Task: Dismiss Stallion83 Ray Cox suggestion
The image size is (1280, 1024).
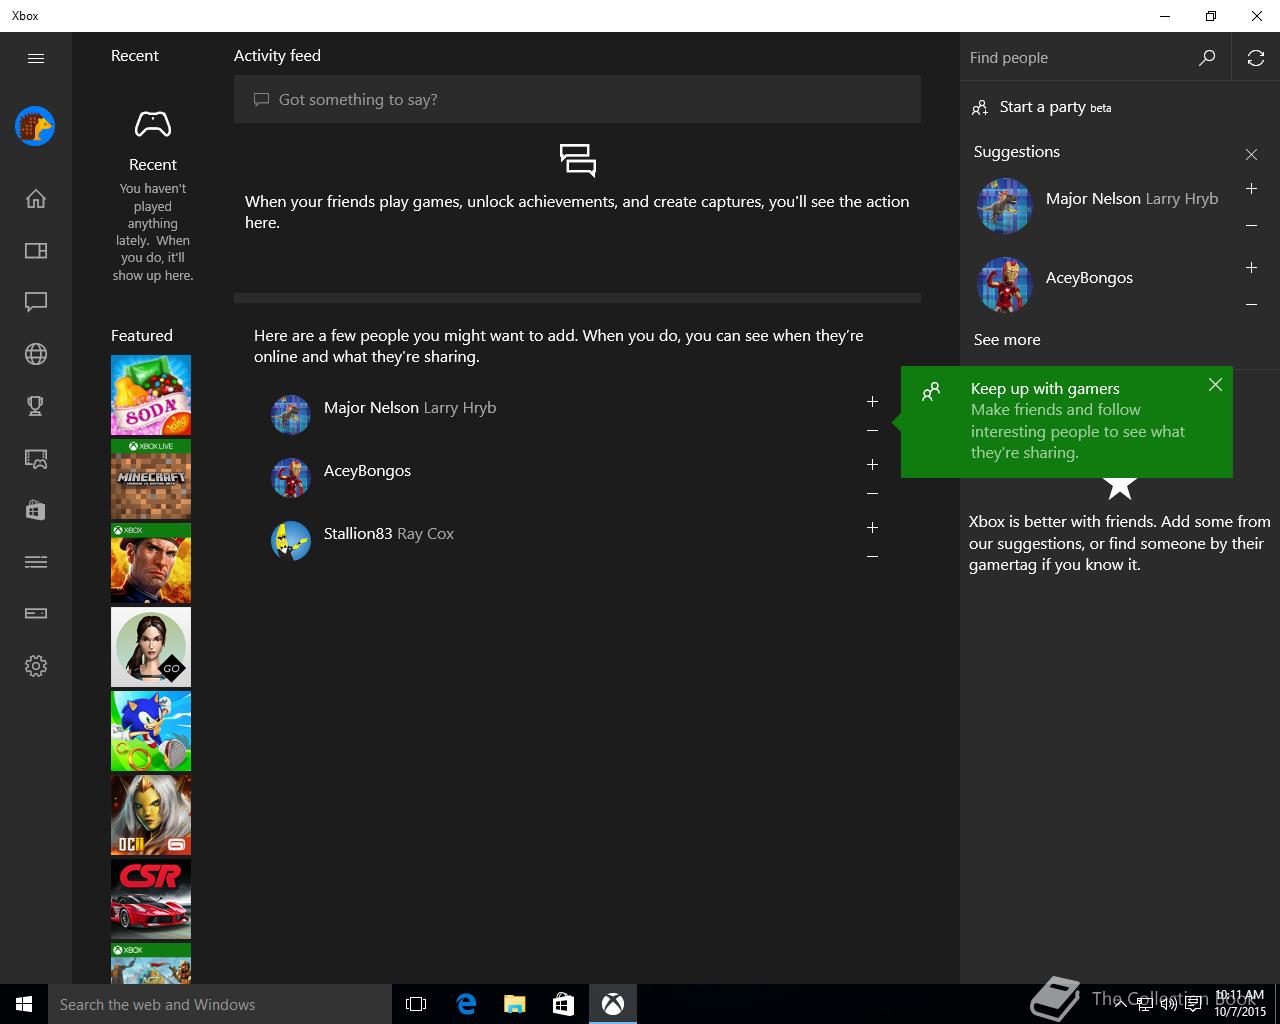Action: 872,557
